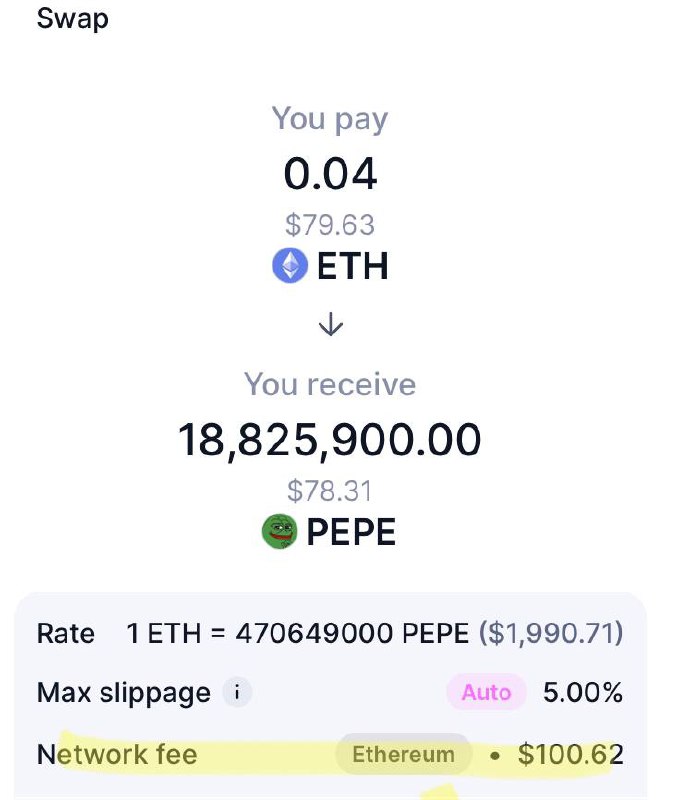This screenshot has width=677, height=800.
Task: Click the rate text 1 ETH = 470649000 PEPE
Action: coord(298,633)
